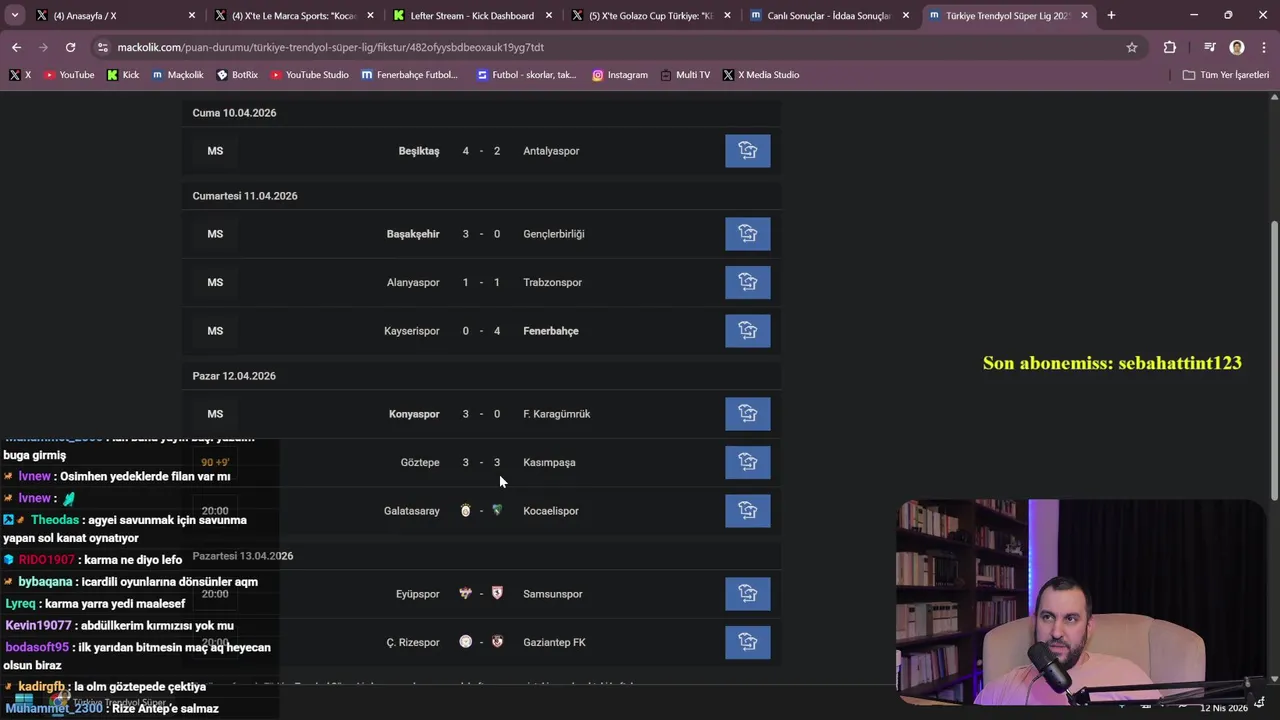The width and height of the screenshot is (1280, 720).
Task: Click the Eyüpspor club crest
Action: click(465, 594)
